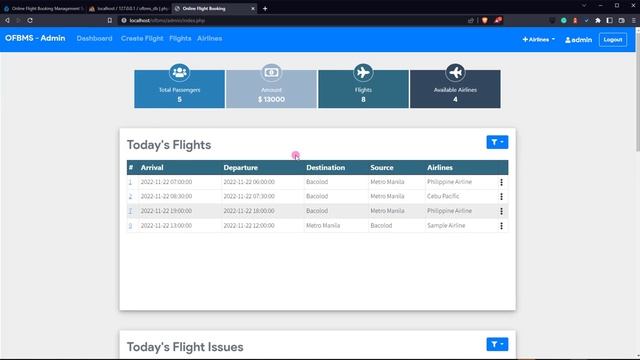The width and height of the screenshot is (640, 360).
Task: Click the Flights count card
Action: pyautogui.click(x=363, y=89)
